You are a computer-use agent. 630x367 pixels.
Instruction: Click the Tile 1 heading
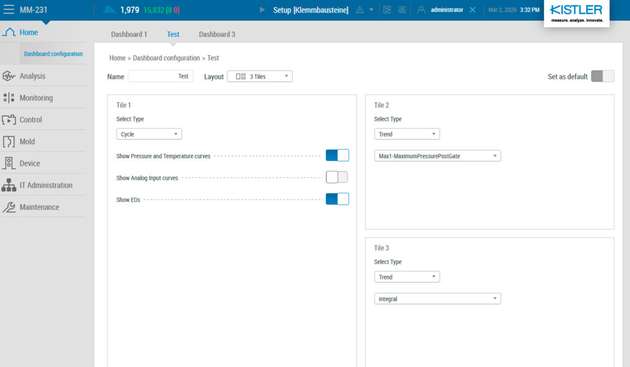point(123,105)
